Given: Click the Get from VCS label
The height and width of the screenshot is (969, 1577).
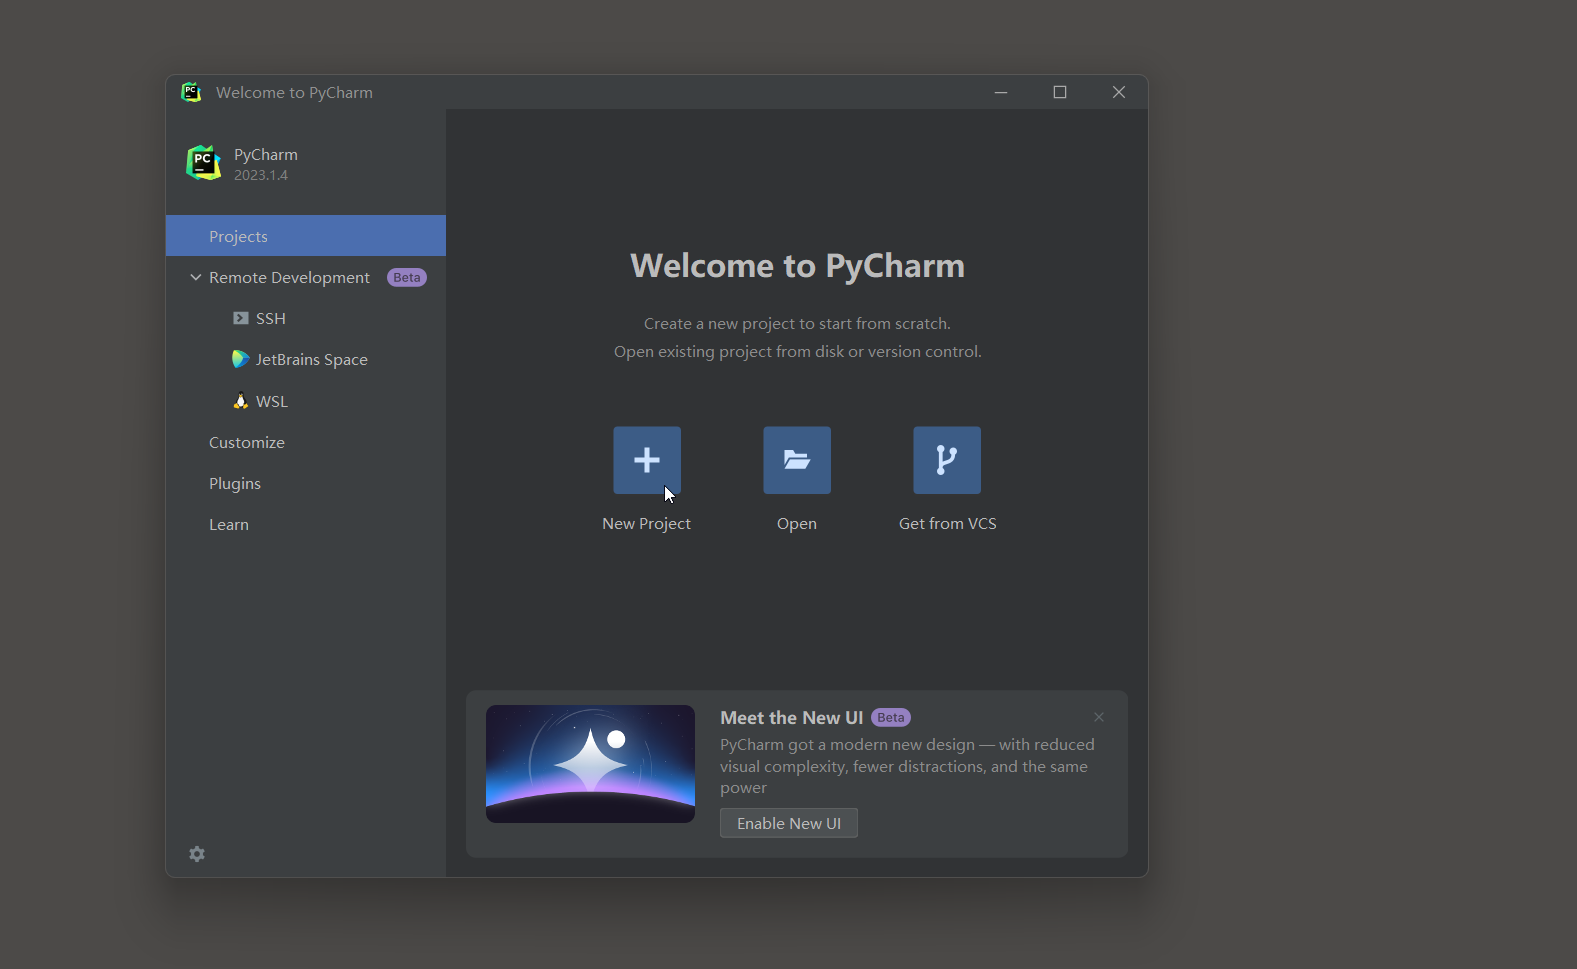Looking at the screenshot, I should [948, 523].
